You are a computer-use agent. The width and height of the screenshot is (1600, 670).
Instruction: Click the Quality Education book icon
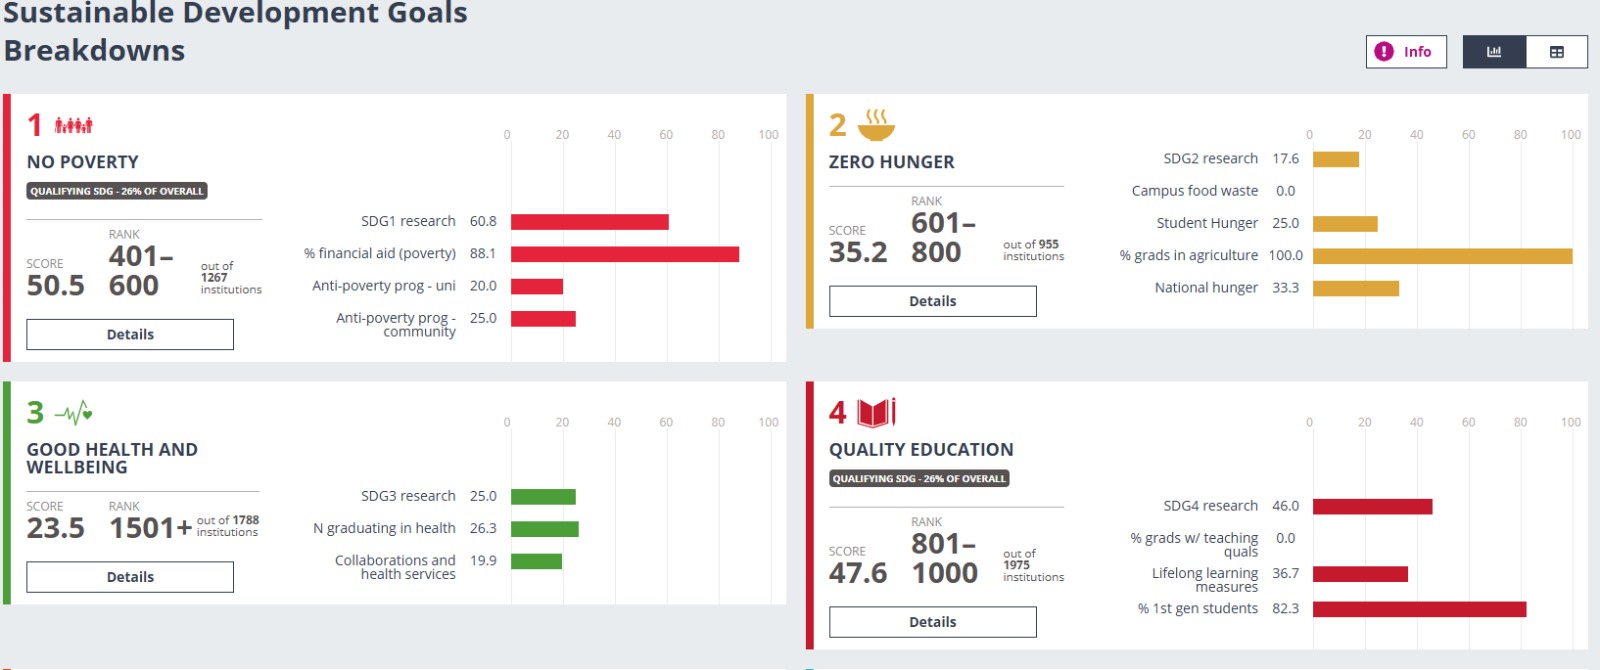[x=876, y=412]
